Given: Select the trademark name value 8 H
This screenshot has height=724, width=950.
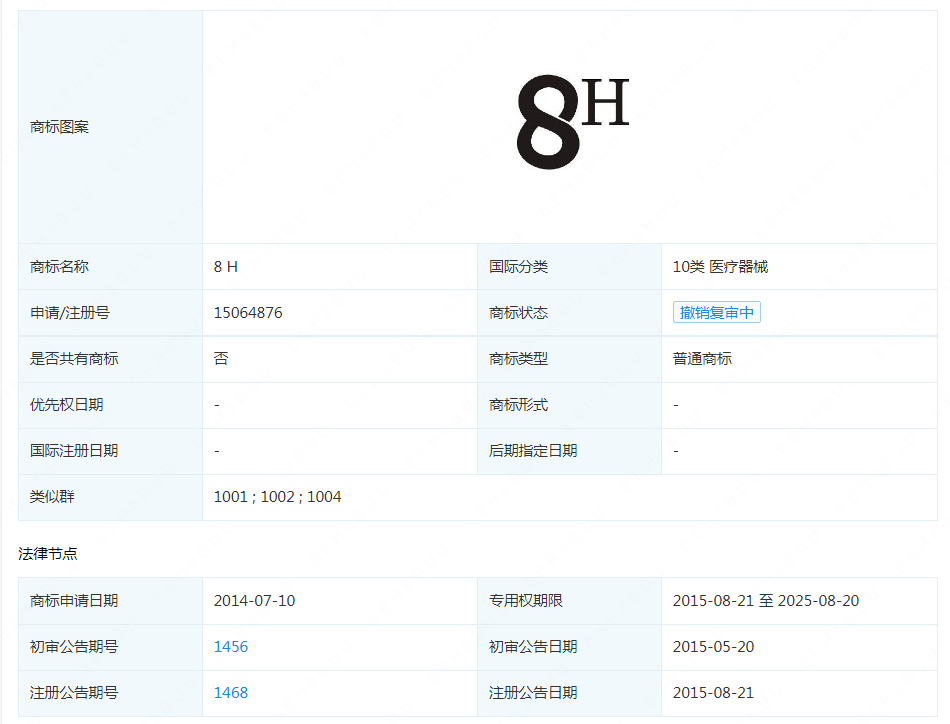Looking at the screenshot, I should point(225,267).
